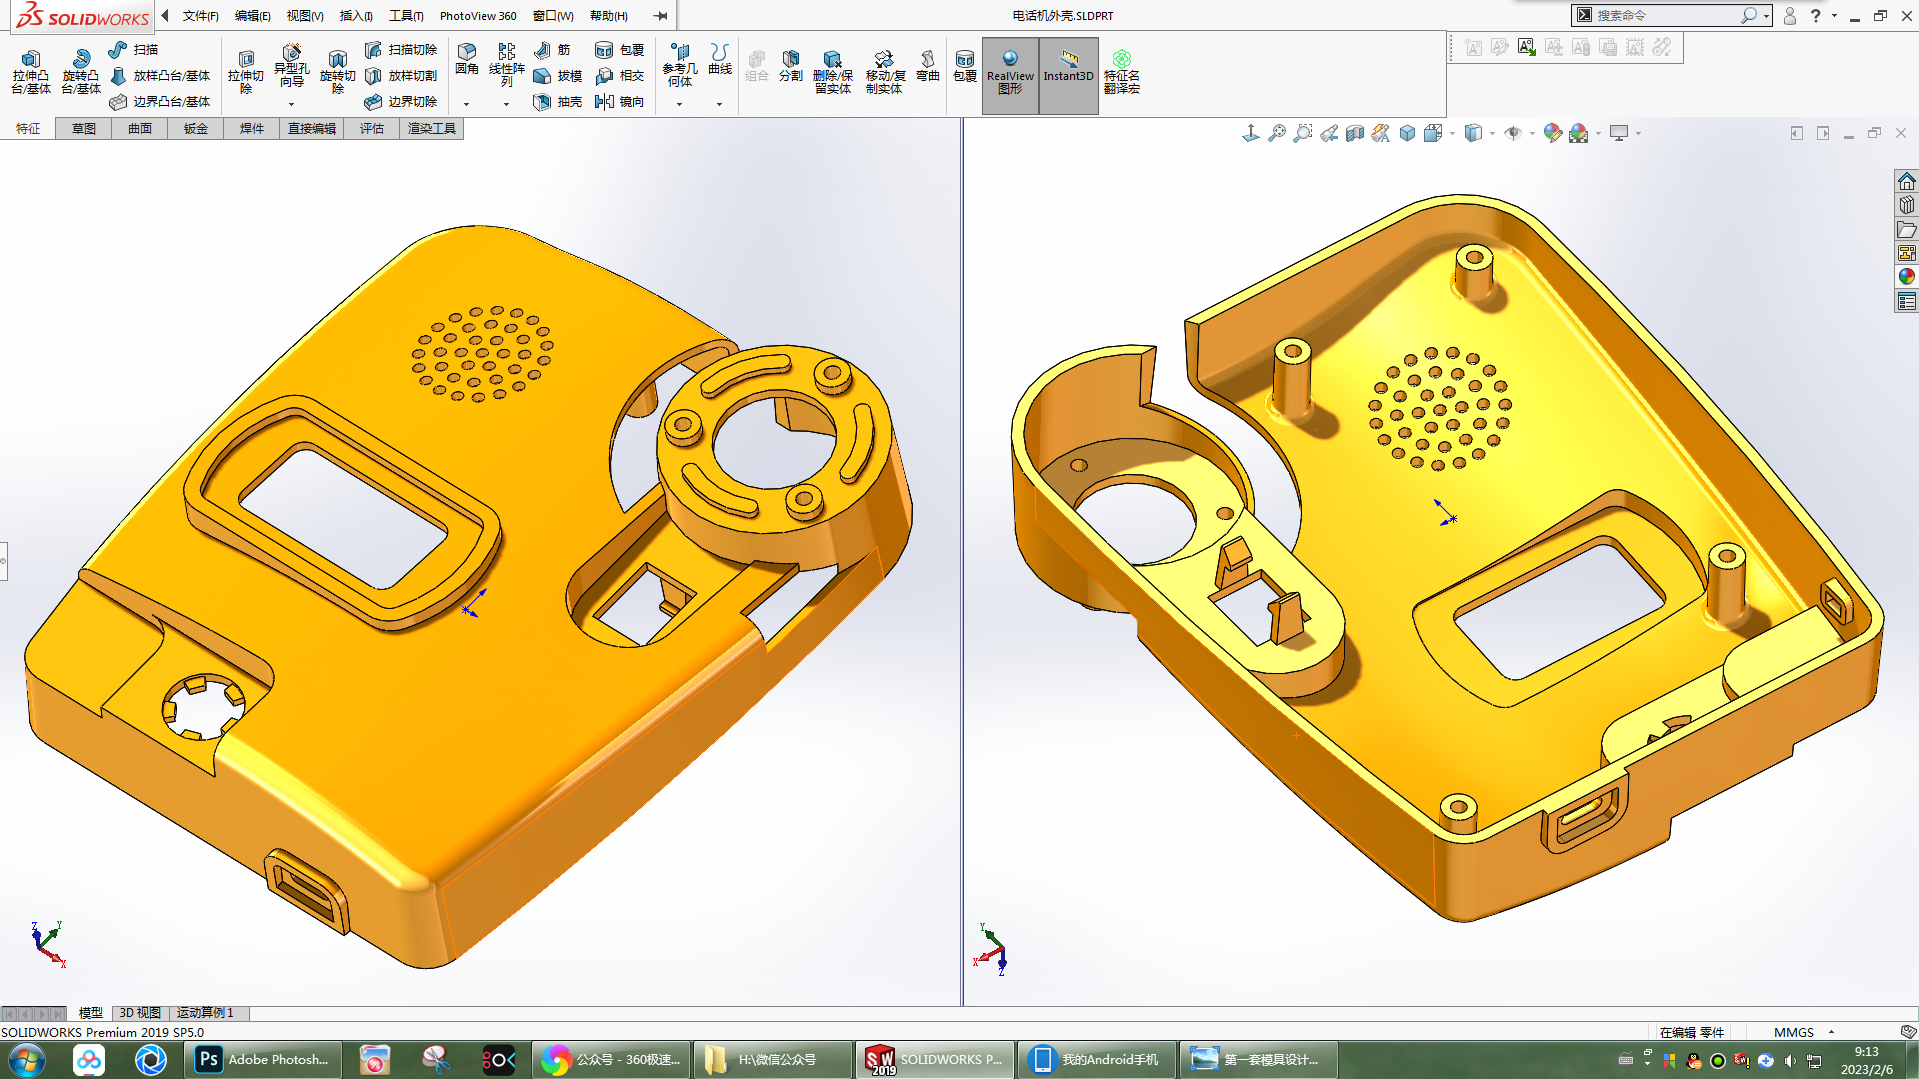Select the Split (分割) tool
This screenshot has width=1919, height=1079.
(x=790, y=65)
